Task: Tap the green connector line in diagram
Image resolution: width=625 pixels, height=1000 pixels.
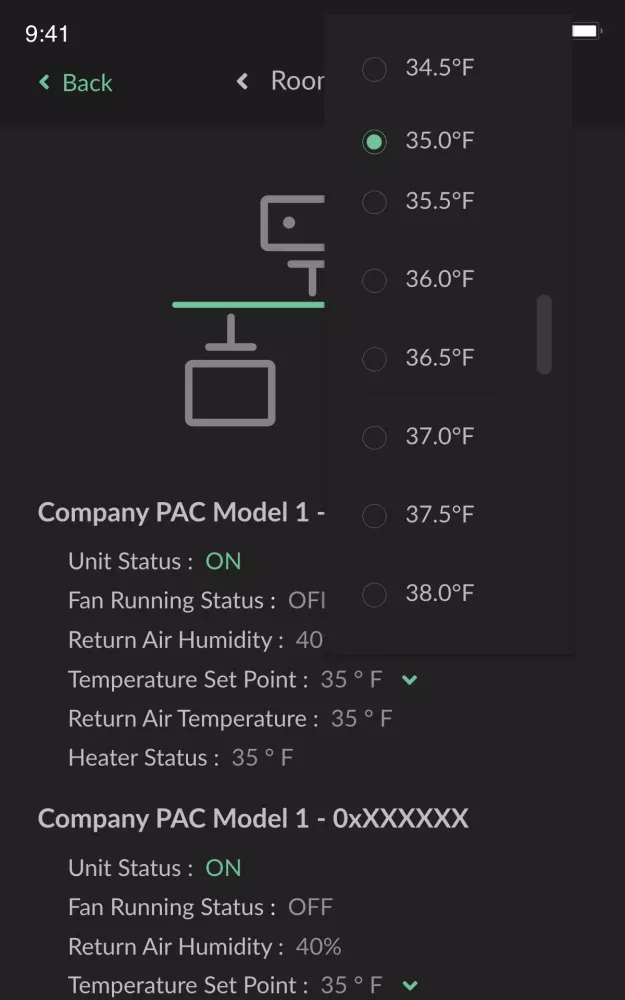Action: pyautogui.click(x=248, y=305)
